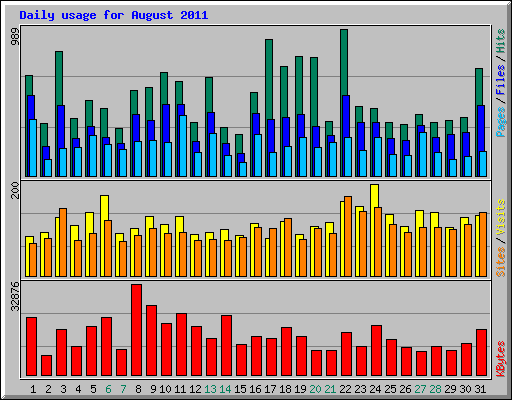Click green day 28 label
Screen dimensions: 512x400
(435, 389)
